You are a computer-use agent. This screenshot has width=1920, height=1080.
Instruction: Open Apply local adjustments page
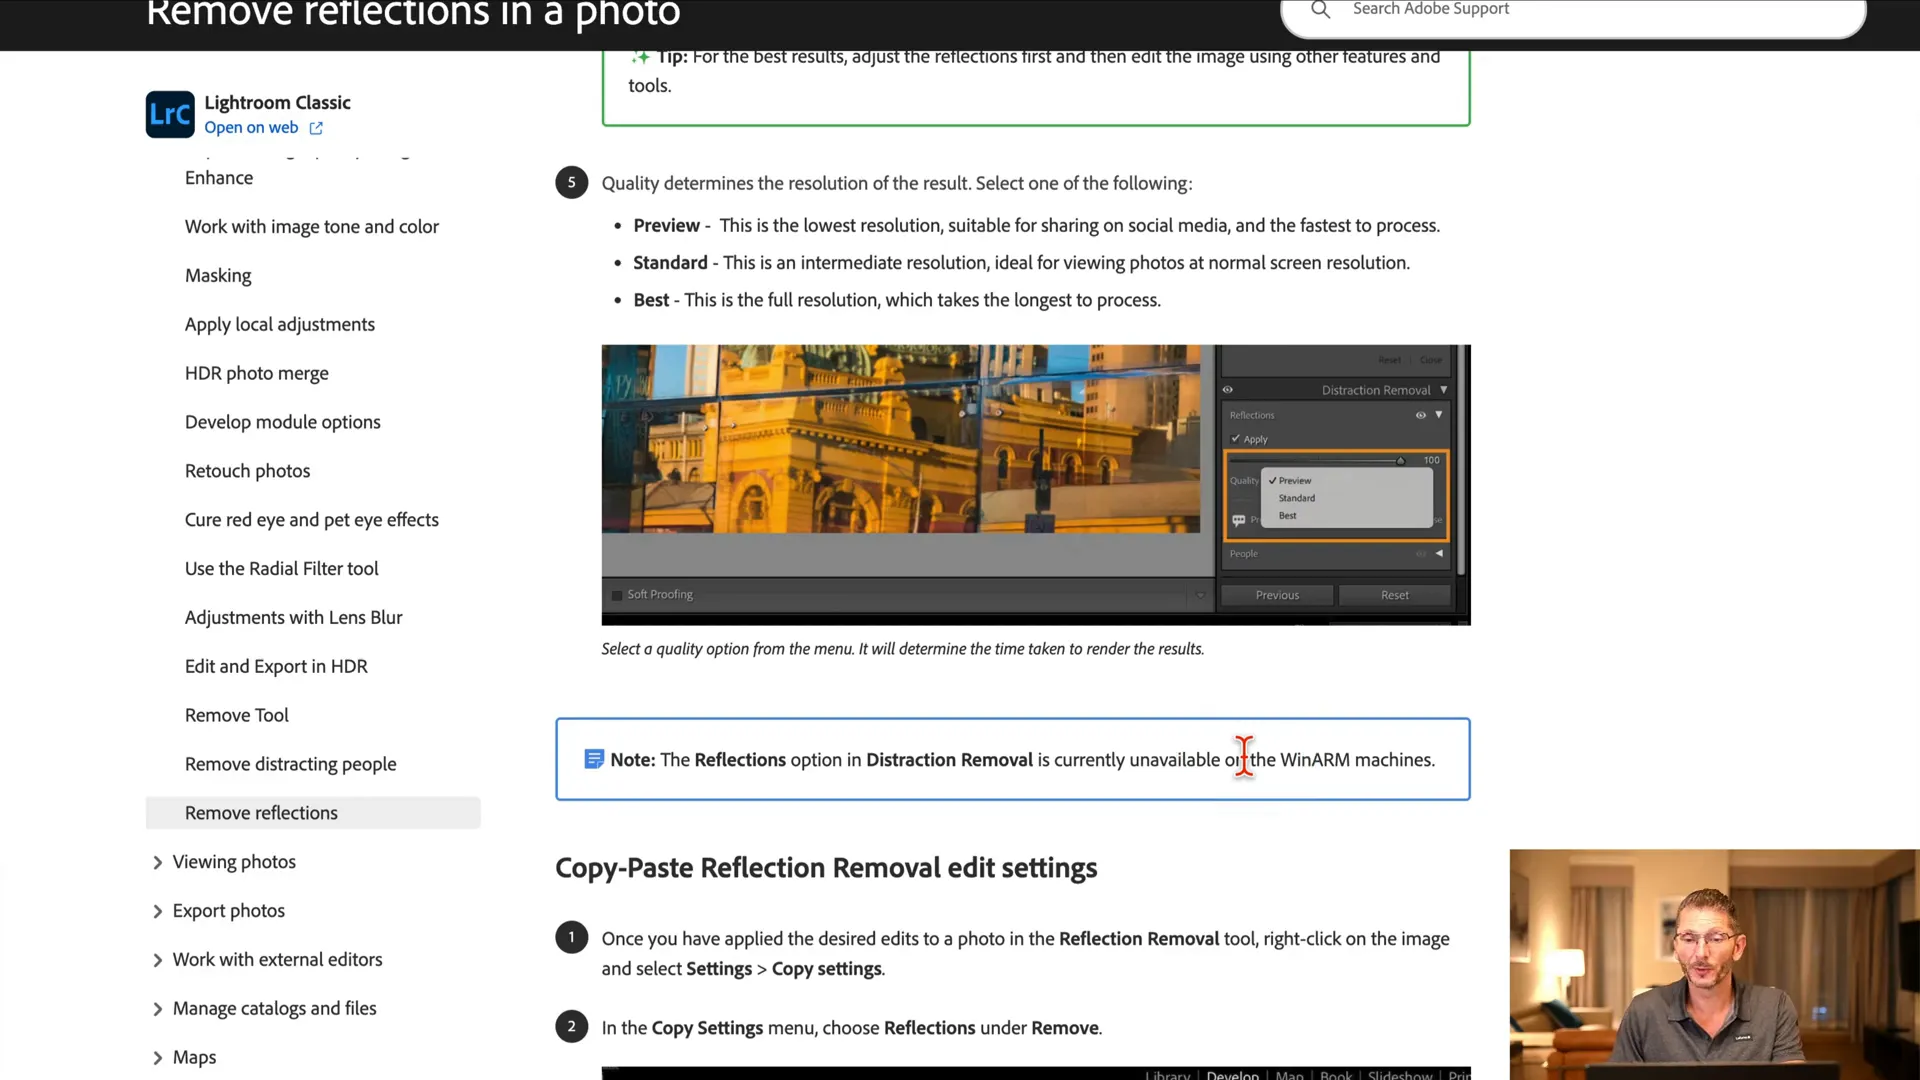point(280,325)
